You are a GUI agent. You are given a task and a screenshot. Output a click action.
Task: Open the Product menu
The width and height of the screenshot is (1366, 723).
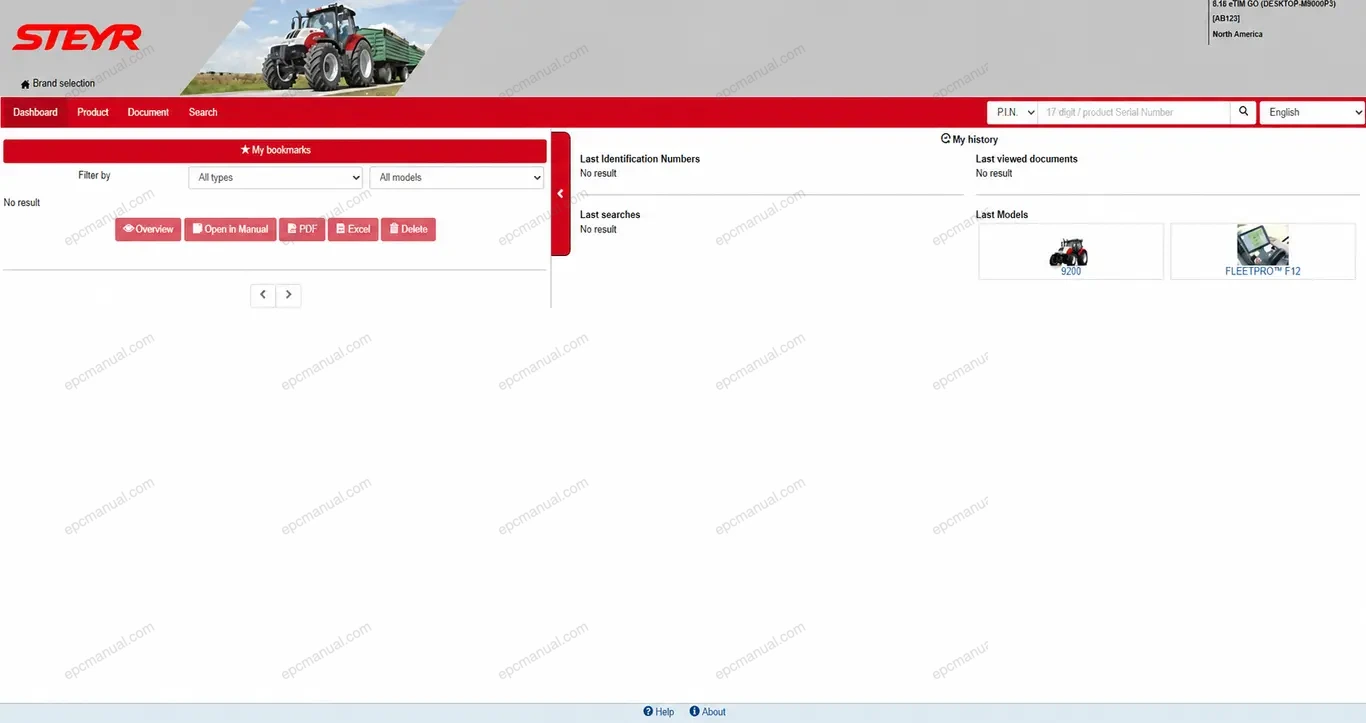93,112
